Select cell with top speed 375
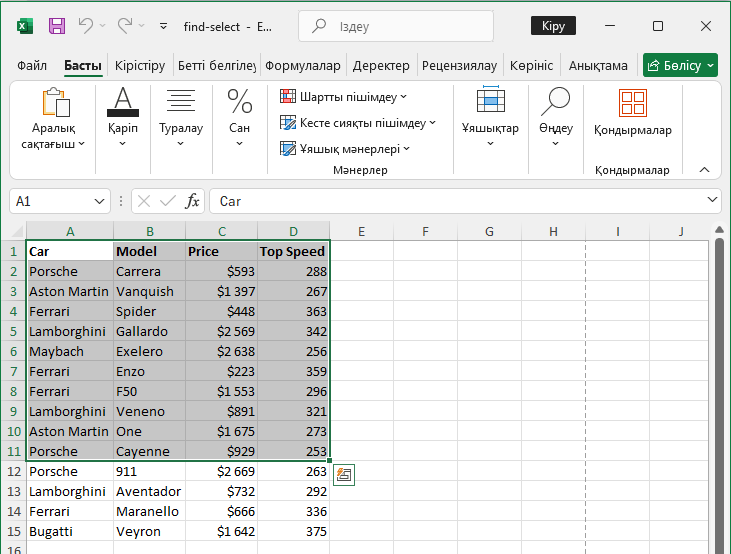Viewport: 731px width, 554px height. click(293, 532)
